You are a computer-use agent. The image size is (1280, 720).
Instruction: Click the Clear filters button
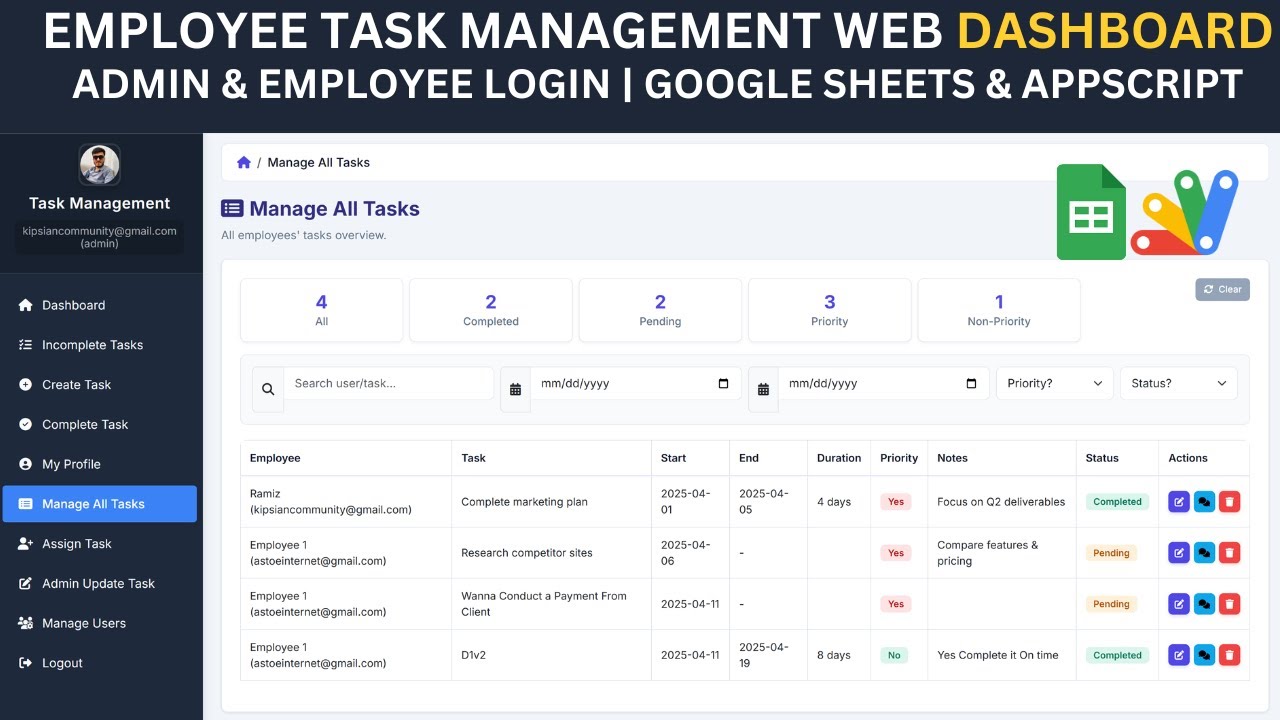pyautogui.click(x=1223, y=289)
